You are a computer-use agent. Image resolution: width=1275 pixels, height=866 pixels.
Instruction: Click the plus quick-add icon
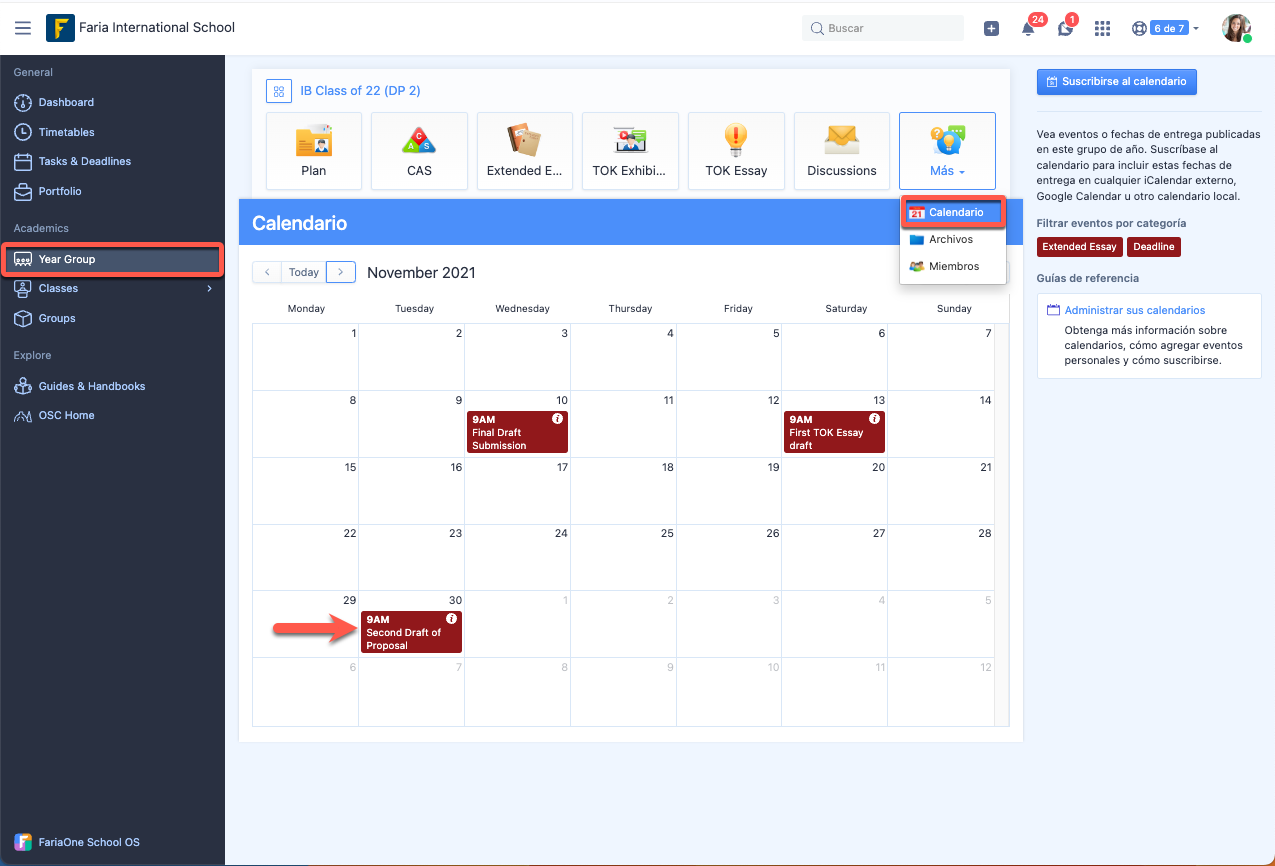(x=991, y=29)
